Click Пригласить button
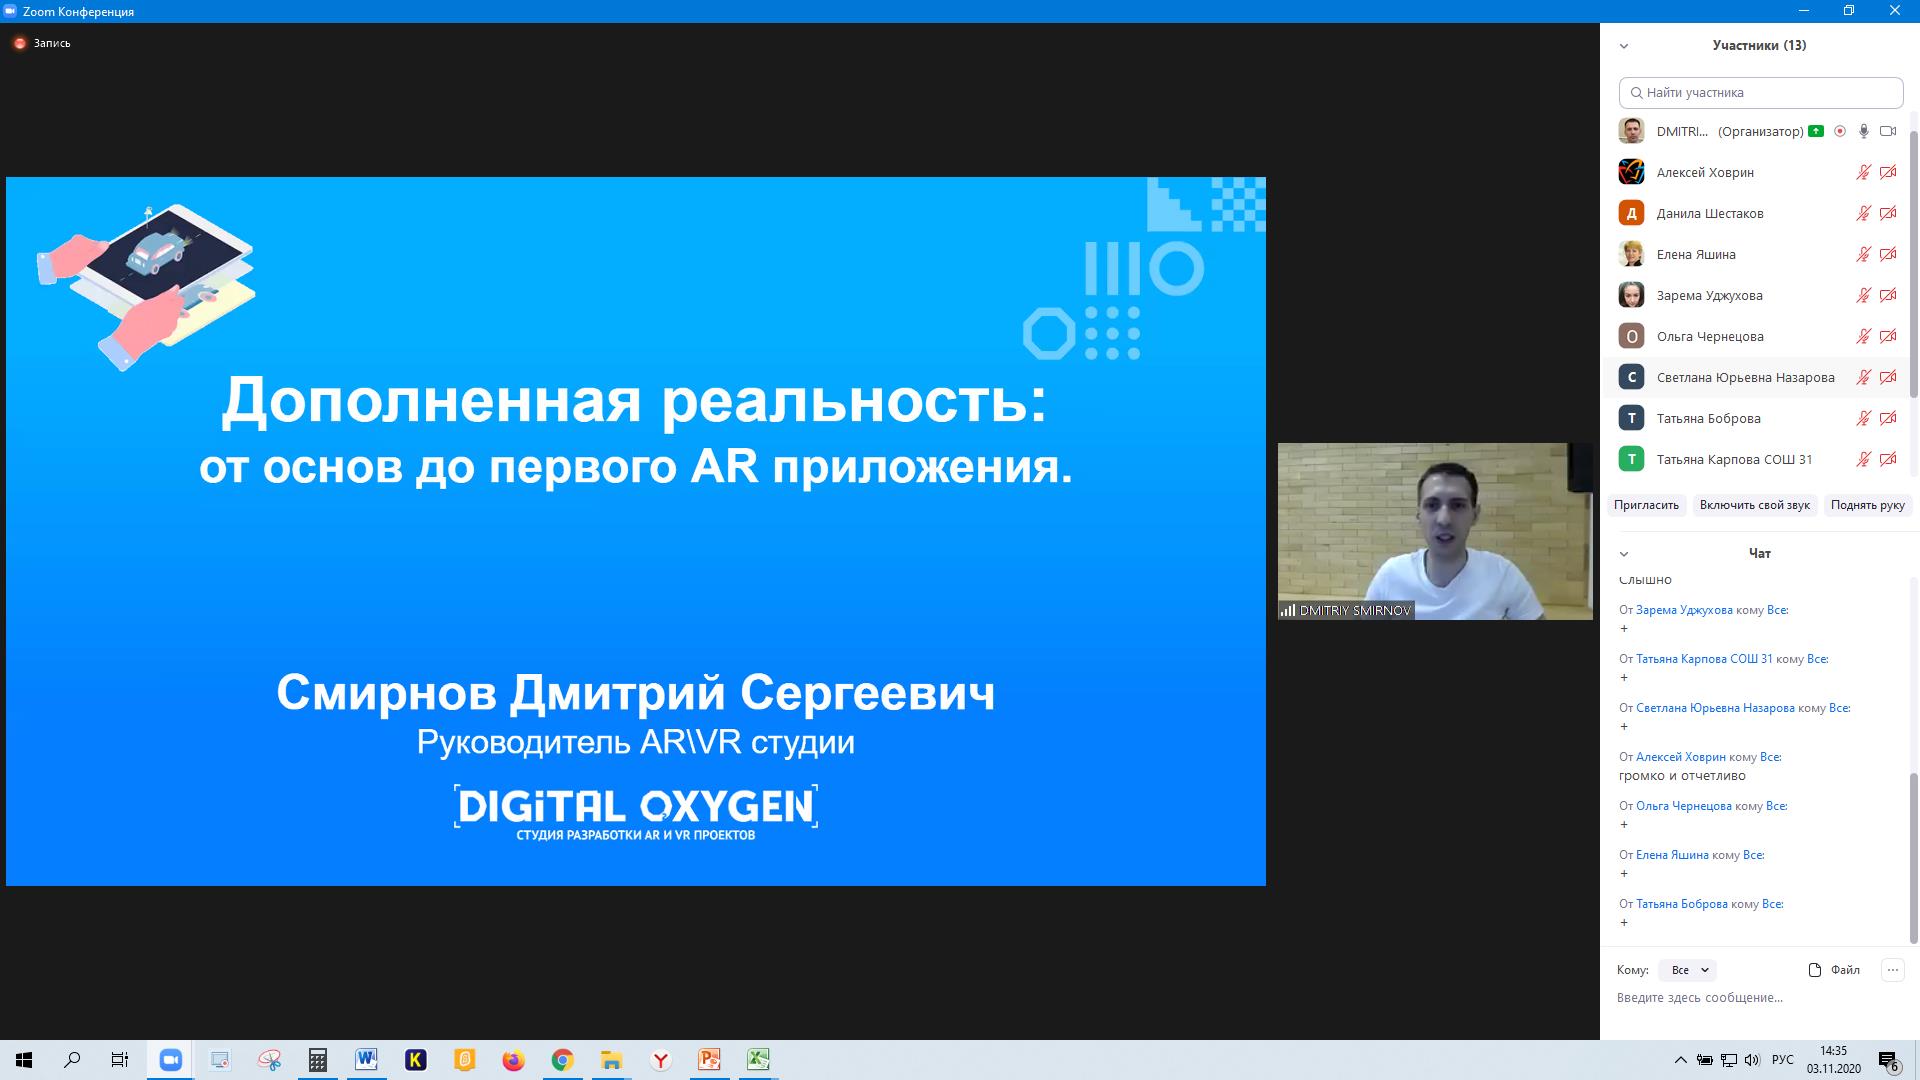The width and height of the screenshot is (1920, 1080). point(1646,505)
